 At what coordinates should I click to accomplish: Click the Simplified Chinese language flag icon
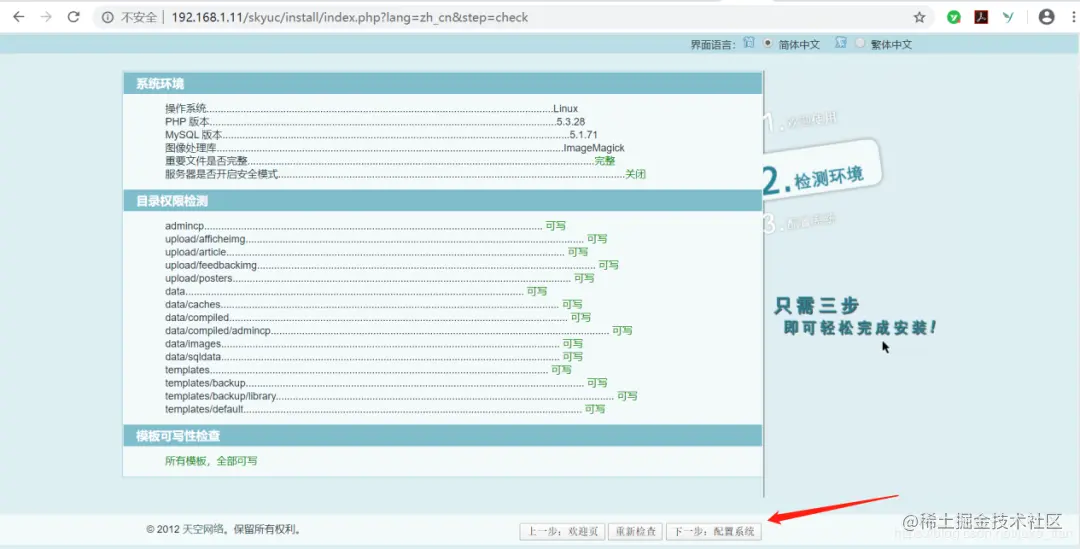point(749,43)
